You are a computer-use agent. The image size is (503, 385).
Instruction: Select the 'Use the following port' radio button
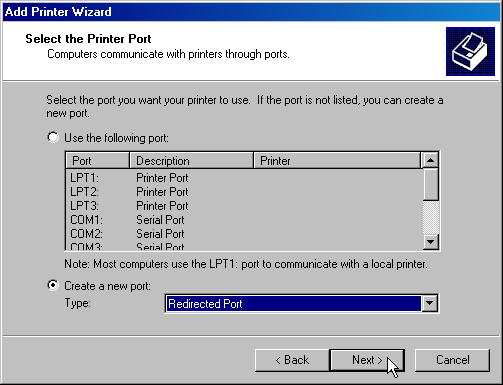click(53, 137)
